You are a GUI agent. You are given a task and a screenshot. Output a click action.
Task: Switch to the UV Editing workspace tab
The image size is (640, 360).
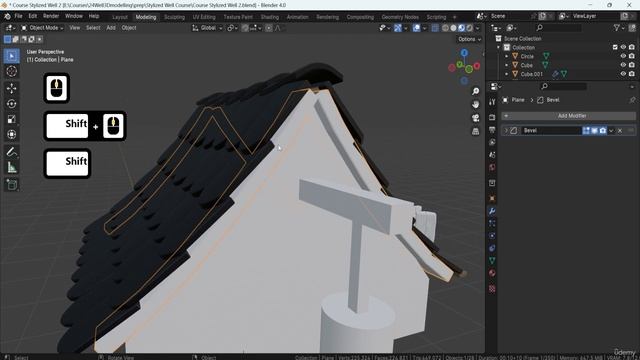[204, 17]
